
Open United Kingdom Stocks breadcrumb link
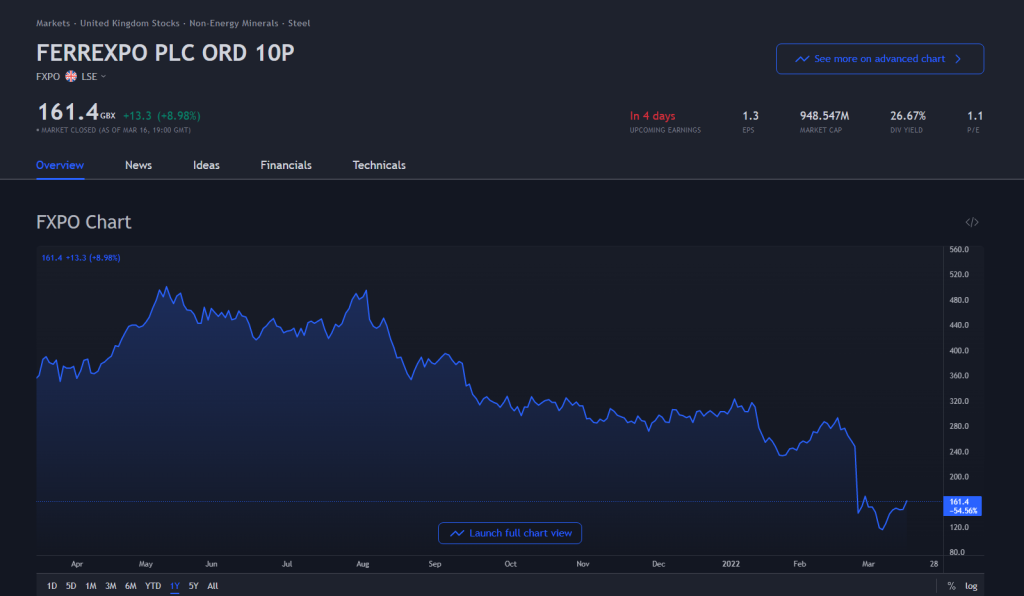pos(129,23)
